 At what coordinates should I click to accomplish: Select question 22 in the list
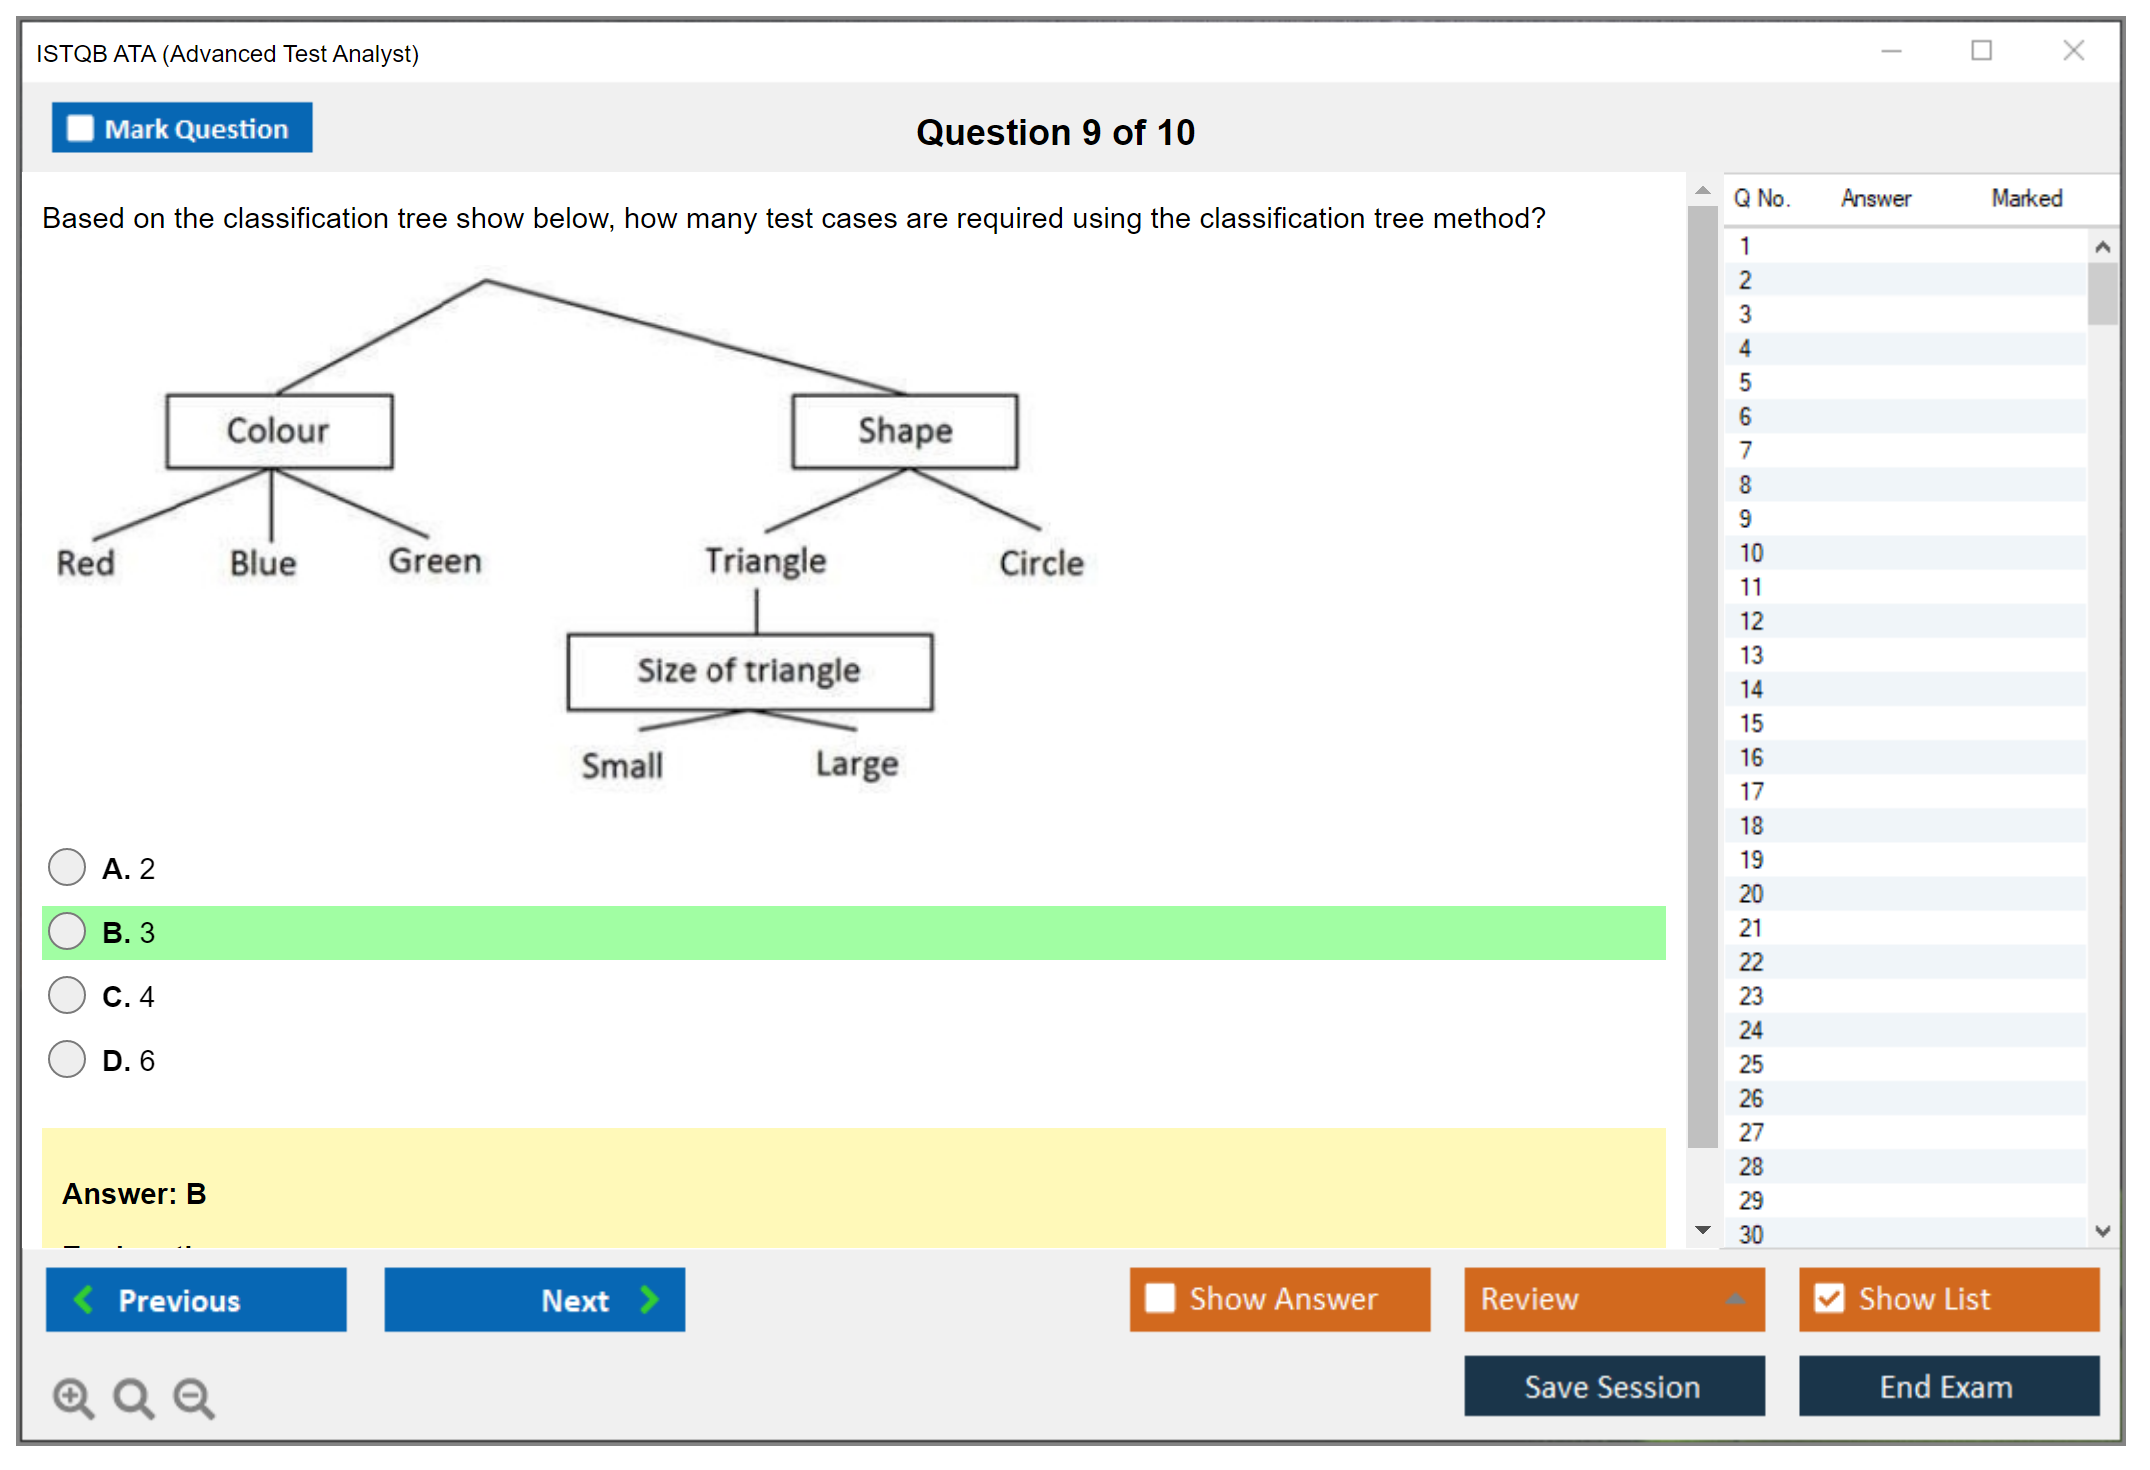pos(1751,962)
